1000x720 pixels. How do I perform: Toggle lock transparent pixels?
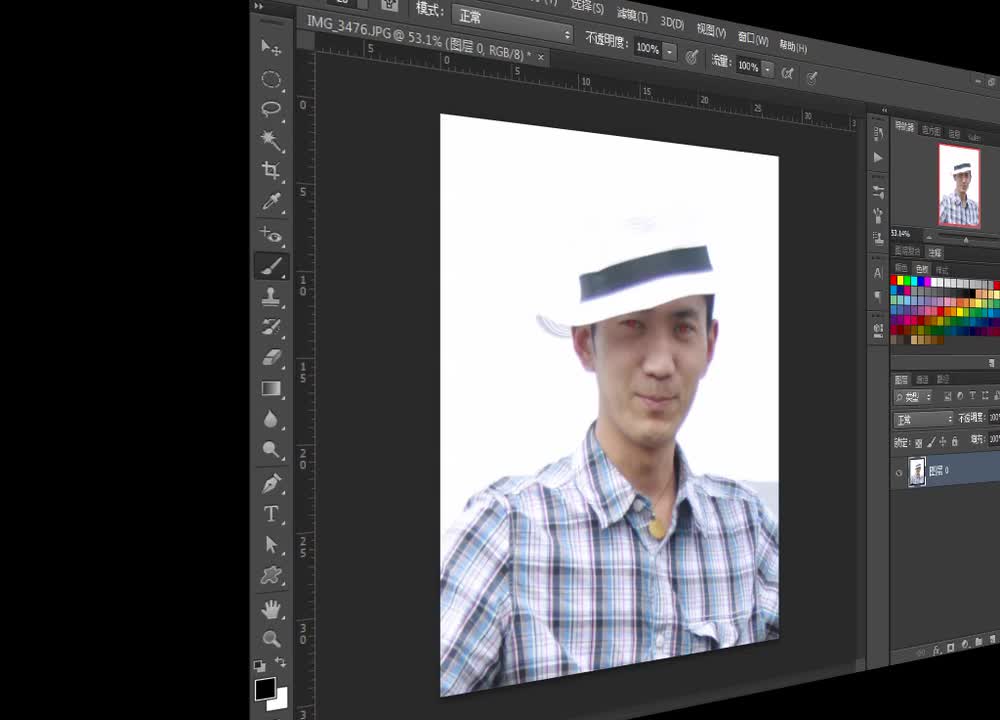click(x=918, y=443)
